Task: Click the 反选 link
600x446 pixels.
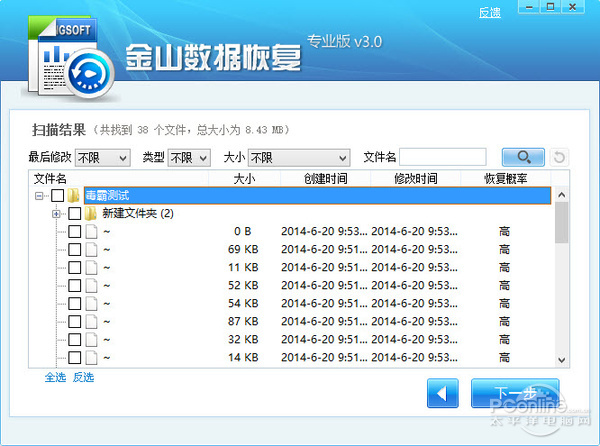Action: pyautogui.click(x=83, y=377)
